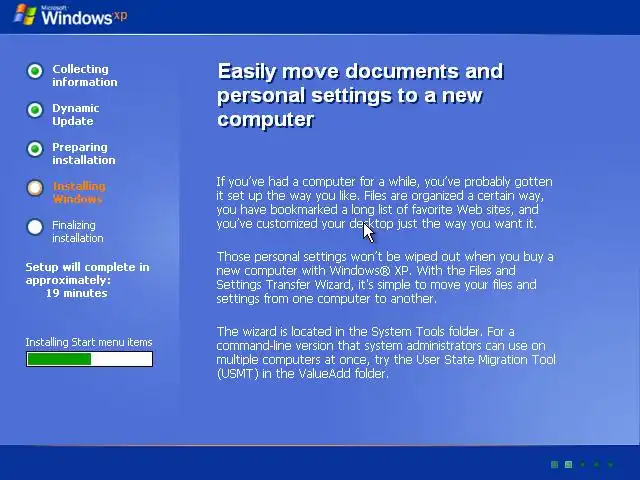Click the Collecting information step indicator
Screen dimensions: 640x480
click(x=35, y=71)
